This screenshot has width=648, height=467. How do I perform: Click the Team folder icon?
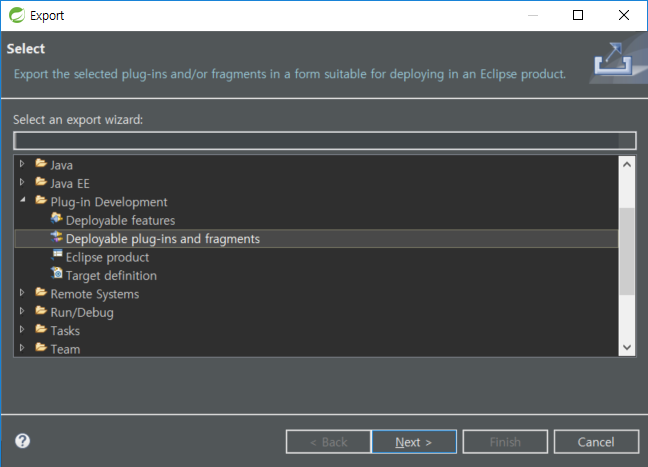click(x=41, y=347)
